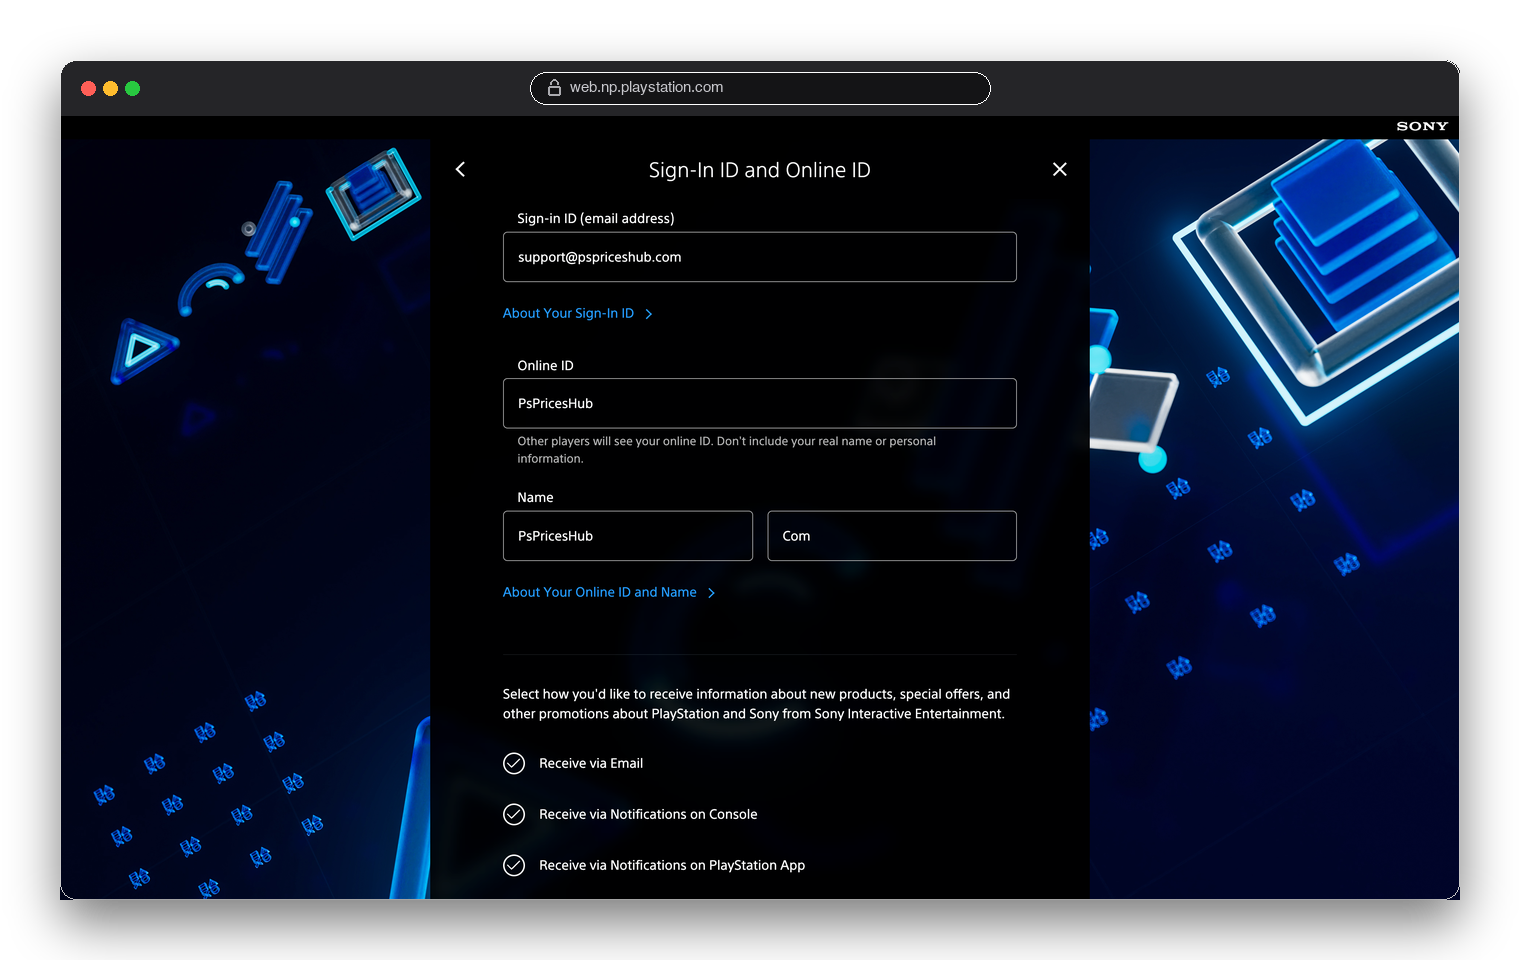The height and width of the screenshot is (960, 1520).
Task: Click the lock icon in address bar
Action: click(x=554, y=88)
